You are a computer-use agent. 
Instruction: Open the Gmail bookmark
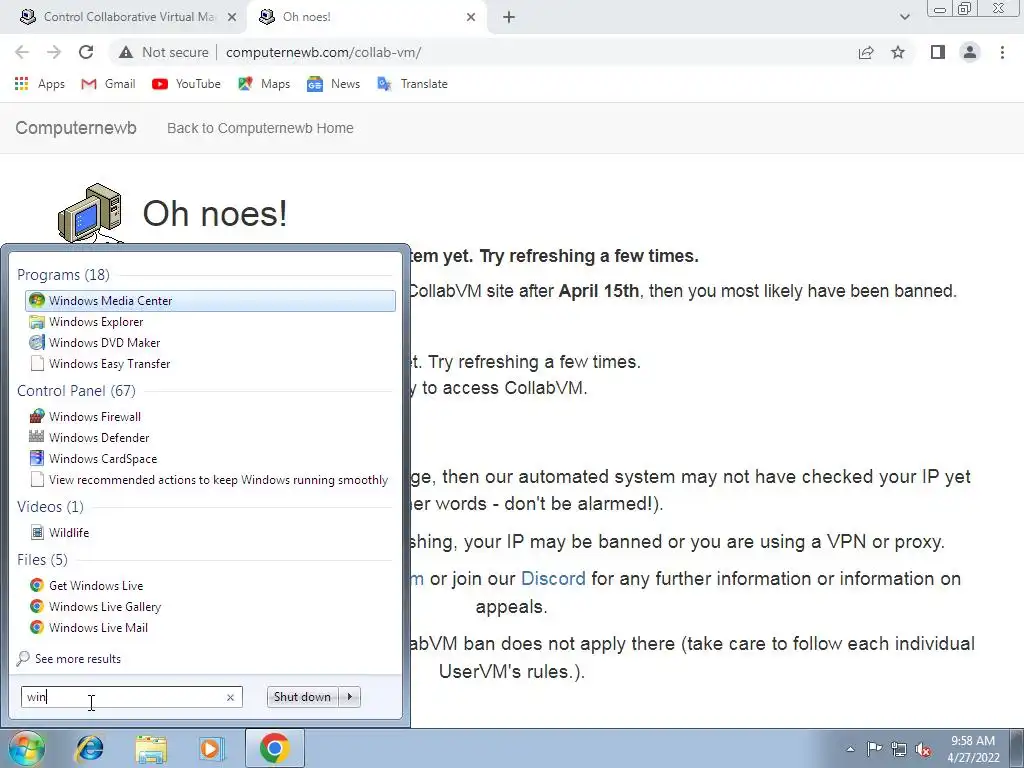pos(108,84)
